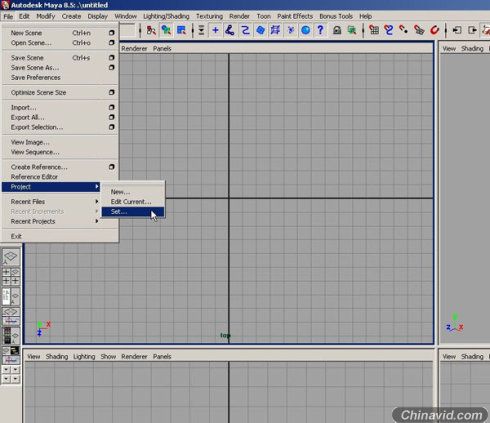The image size is (490, 423).
Task: Open Optimize Scene Size option box
Action: [112, 92]
